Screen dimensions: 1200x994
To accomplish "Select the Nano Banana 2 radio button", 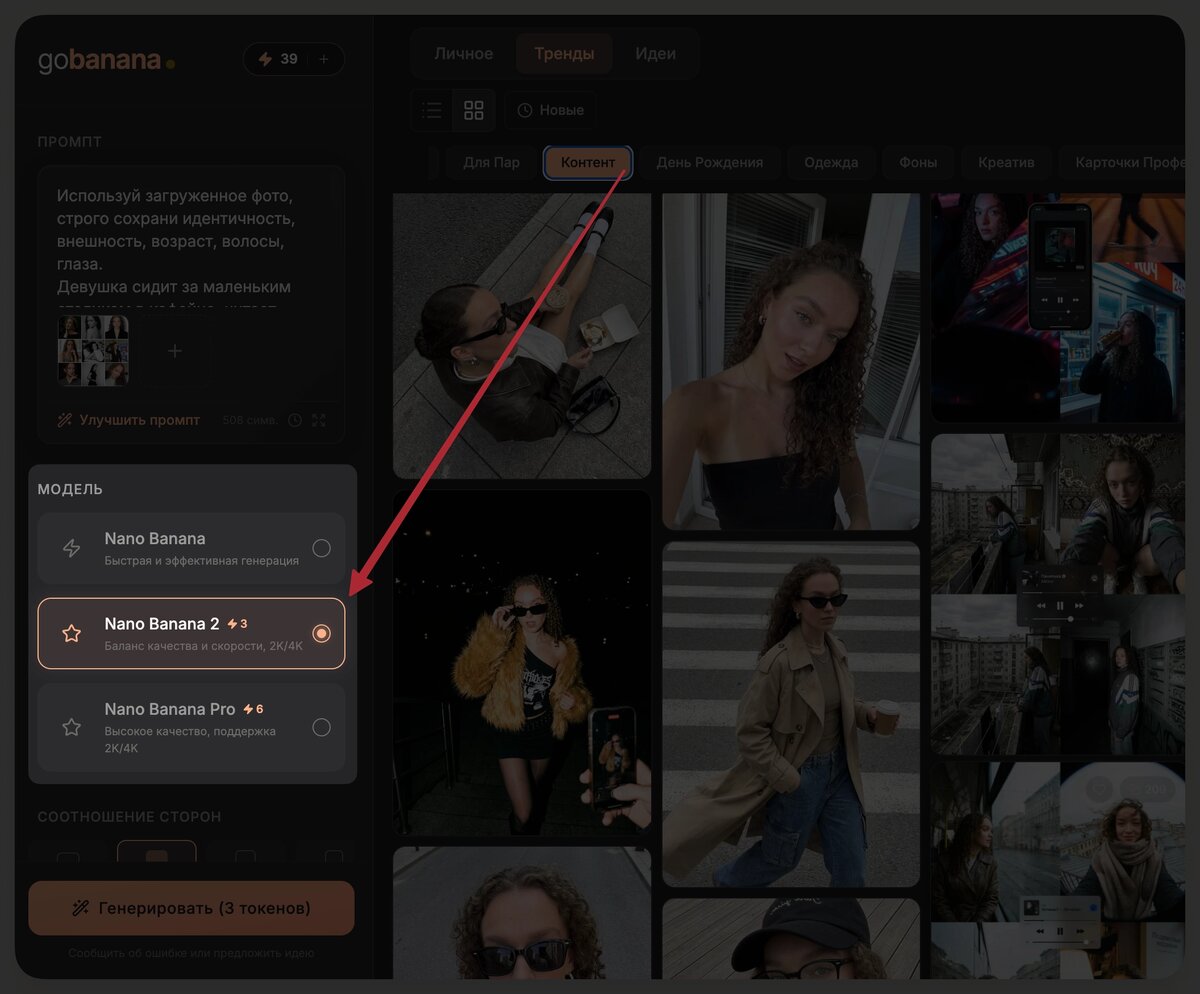I will pos(321,633).
